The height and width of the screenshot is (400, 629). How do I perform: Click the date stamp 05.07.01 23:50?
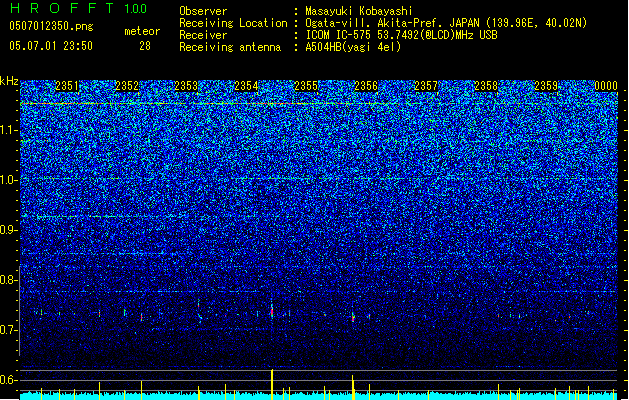(51, 46)
